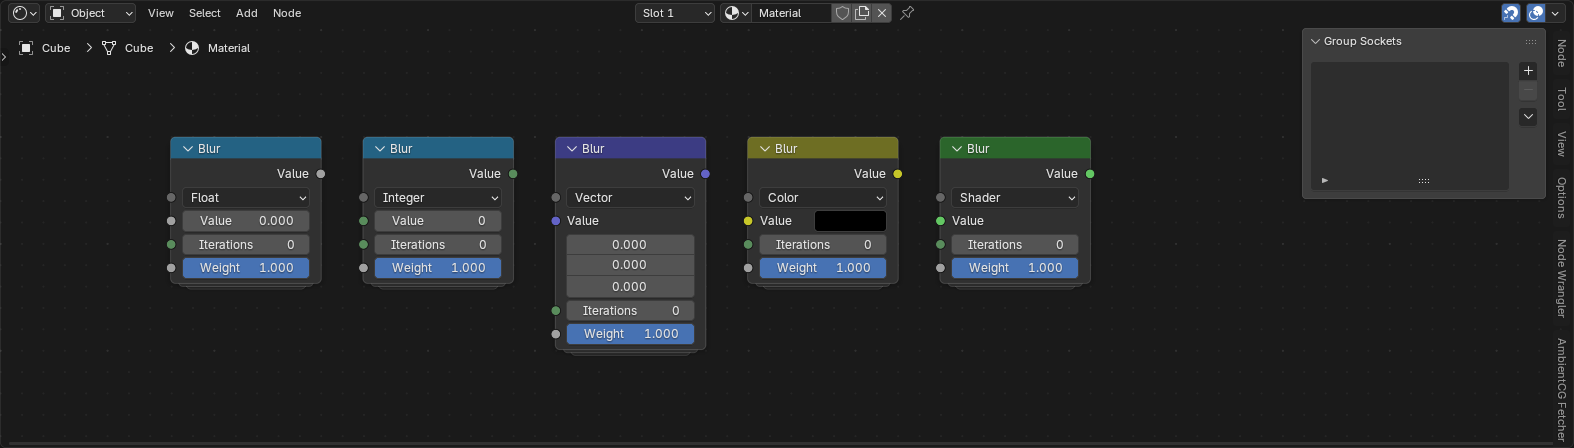Click the Vector node Weight slider
Viewport: 1574px width, 448px height.
(x=630, y=334)
